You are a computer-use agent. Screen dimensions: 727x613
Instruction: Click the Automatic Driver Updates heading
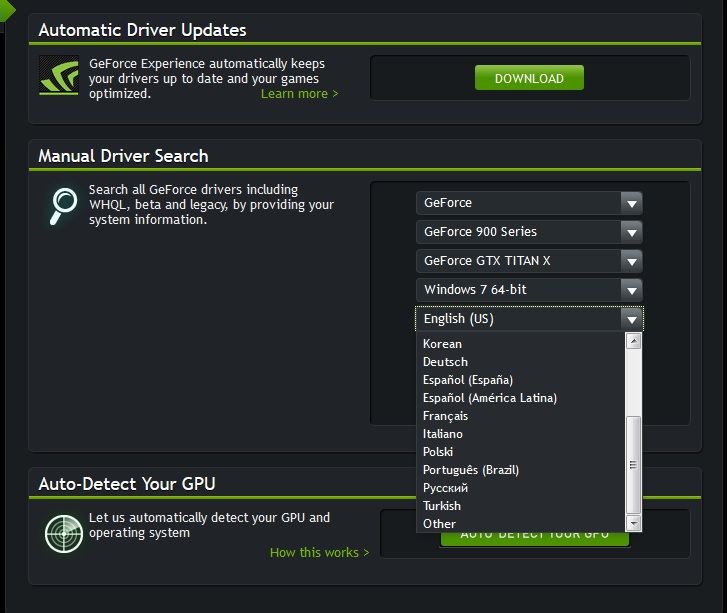(142, 30)
